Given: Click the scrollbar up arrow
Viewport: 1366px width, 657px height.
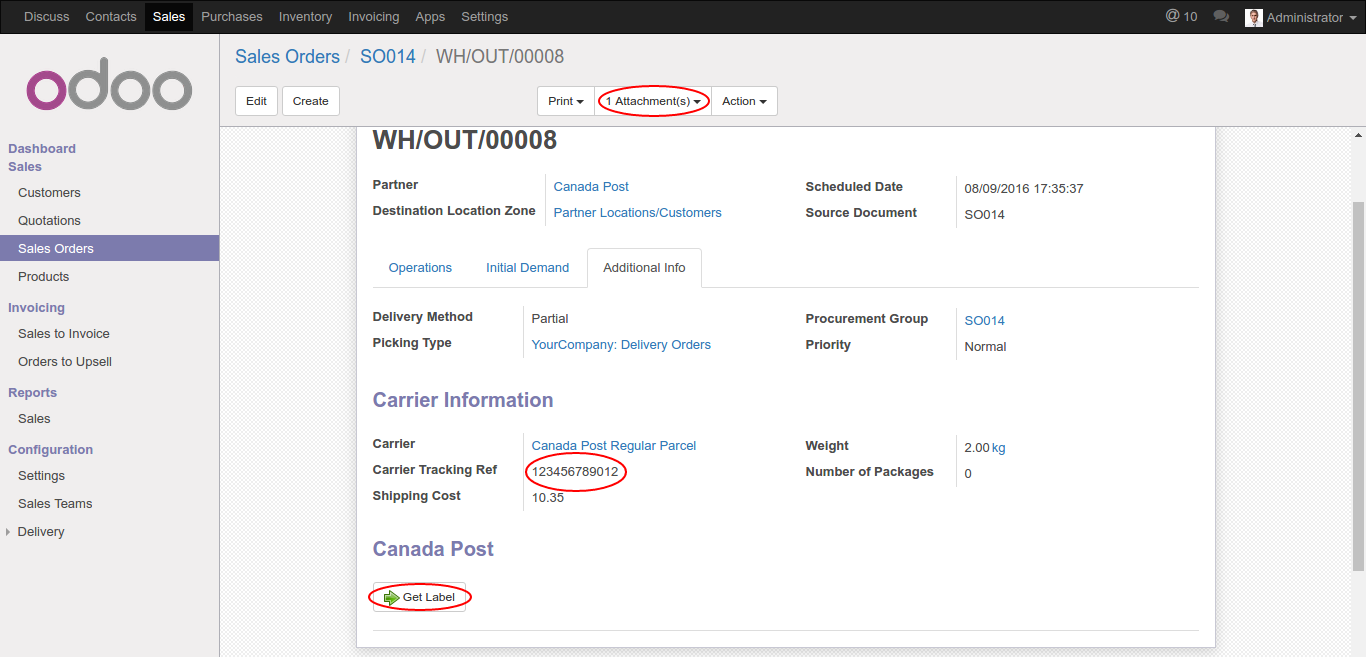Looking at the screenshot, I should (1358, 134).
